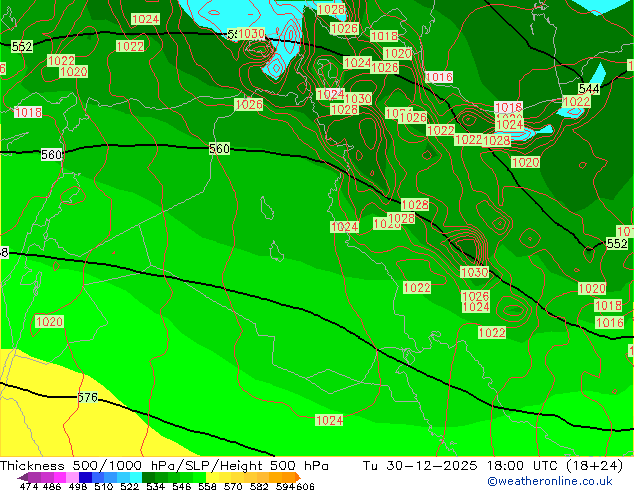Click the 606 value on the legend scale

(x=305, y=486)
